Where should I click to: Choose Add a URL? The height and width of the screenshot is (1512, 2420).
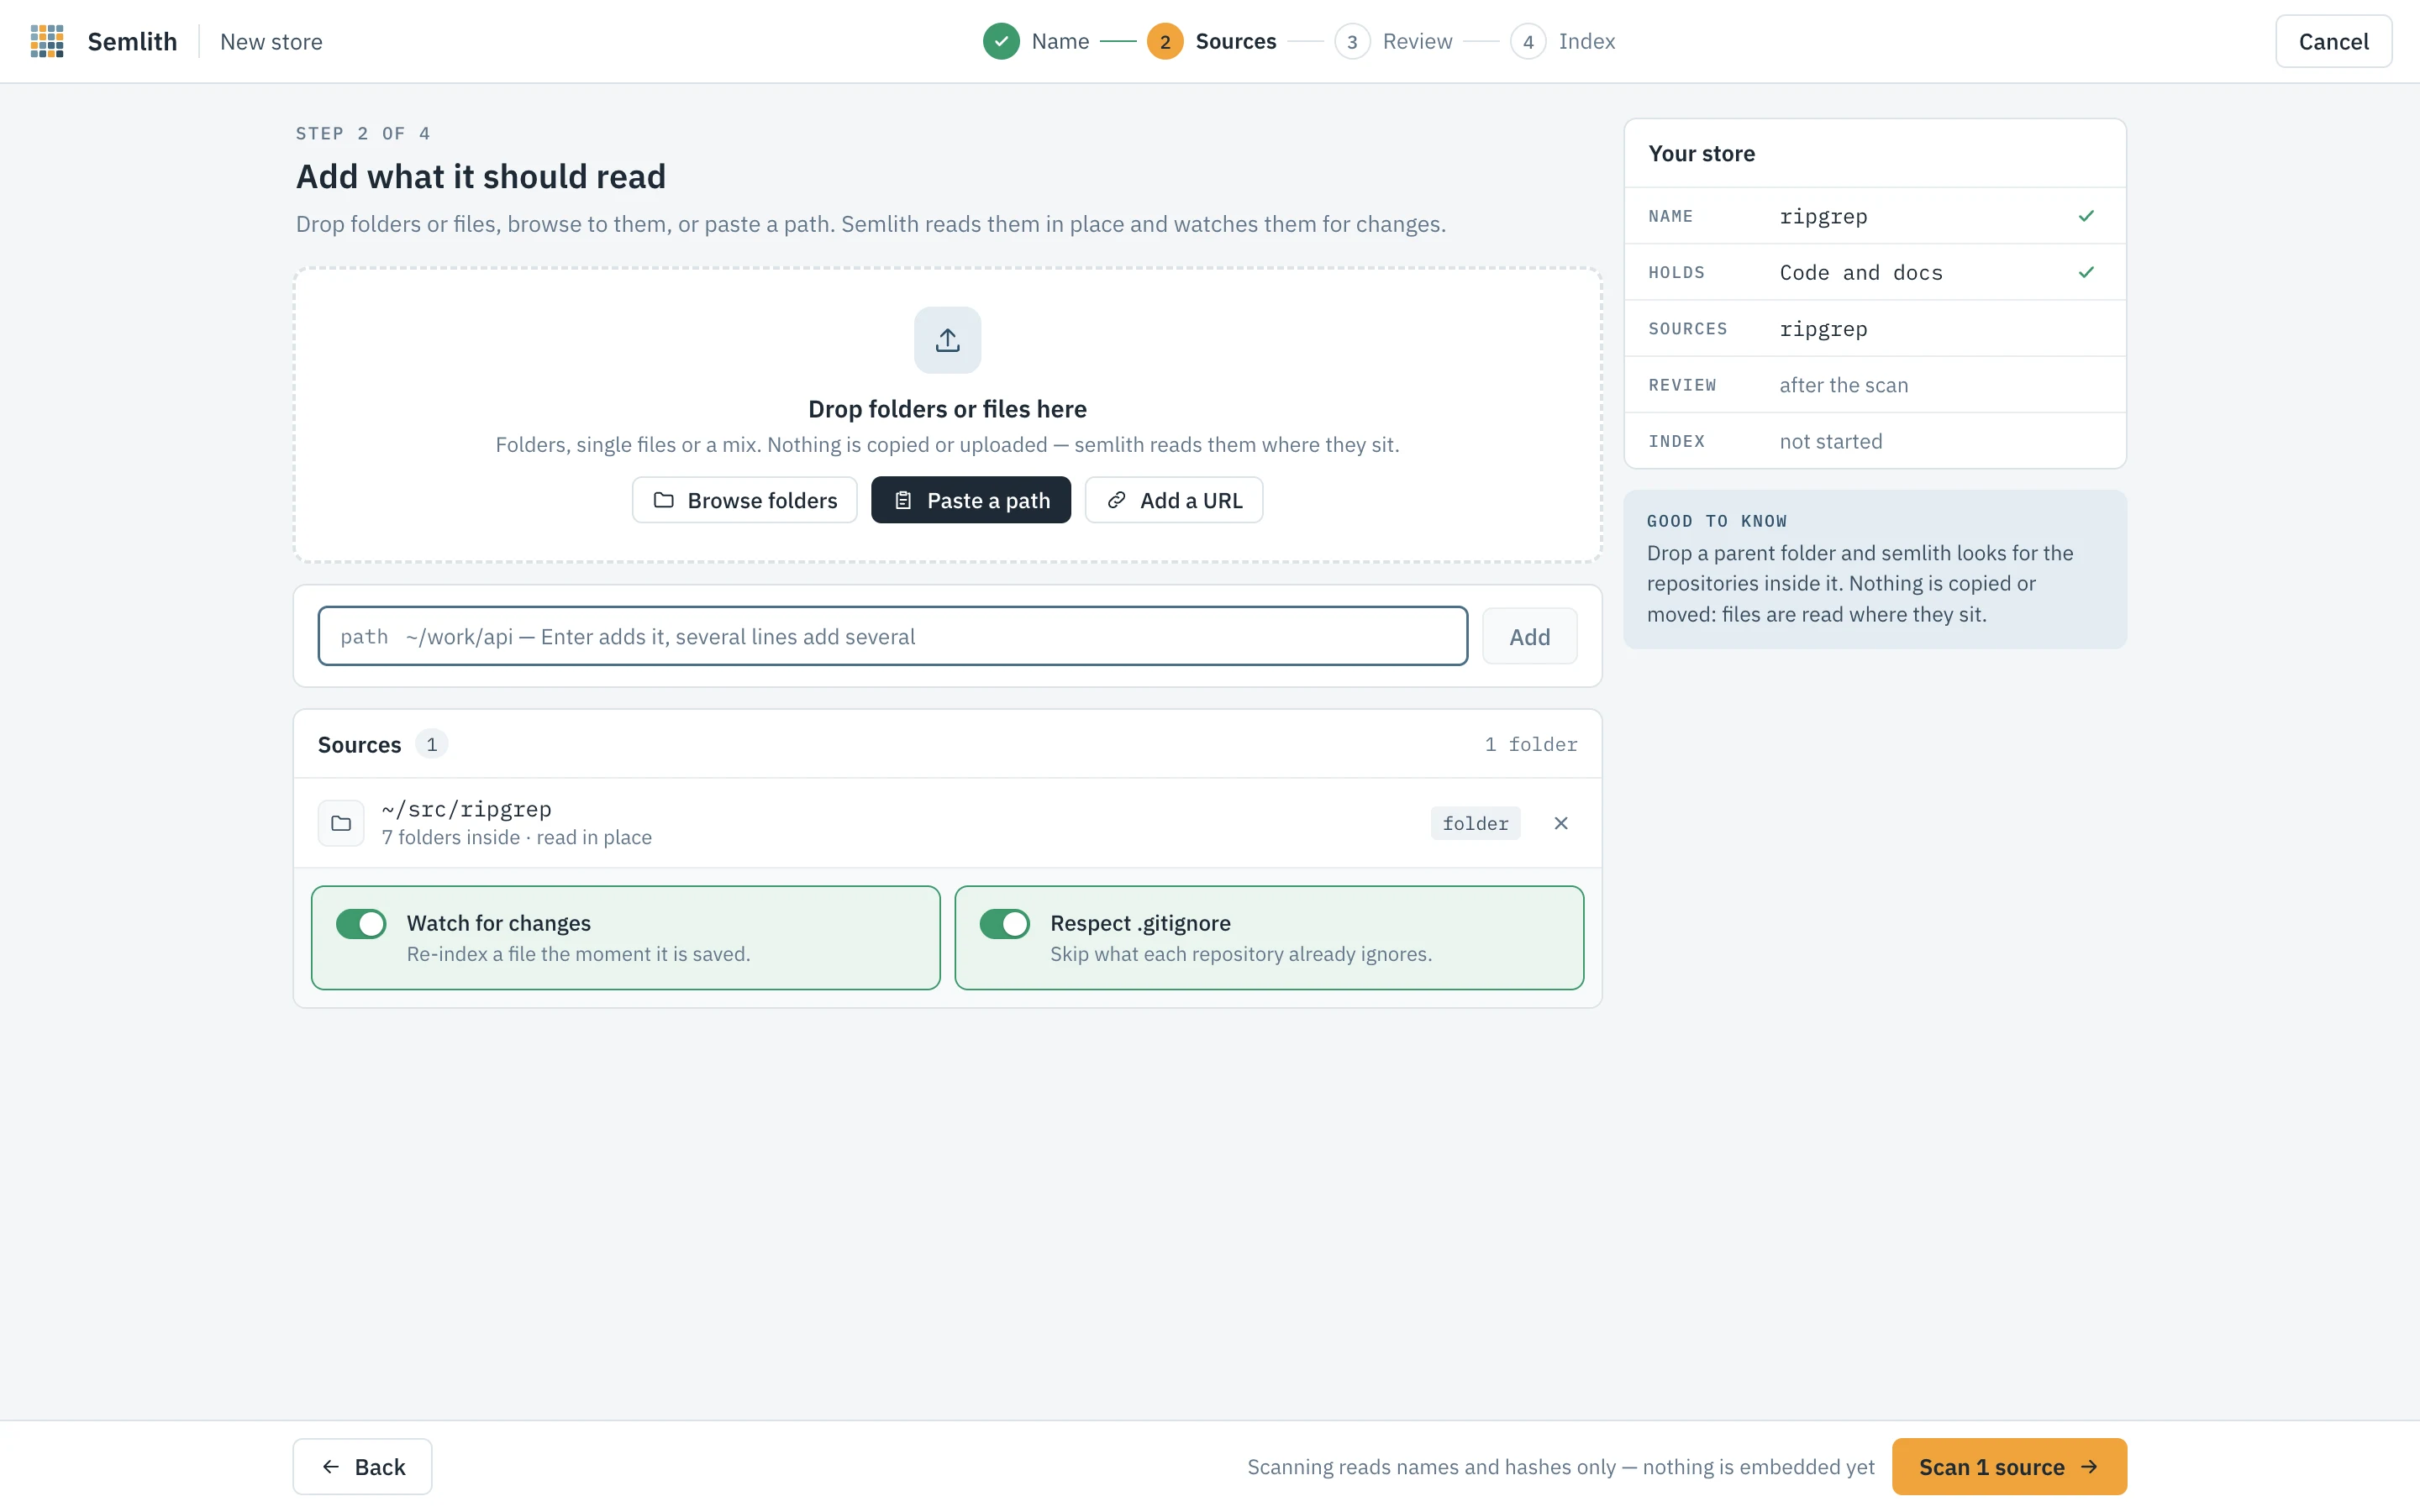[1174, 500]
